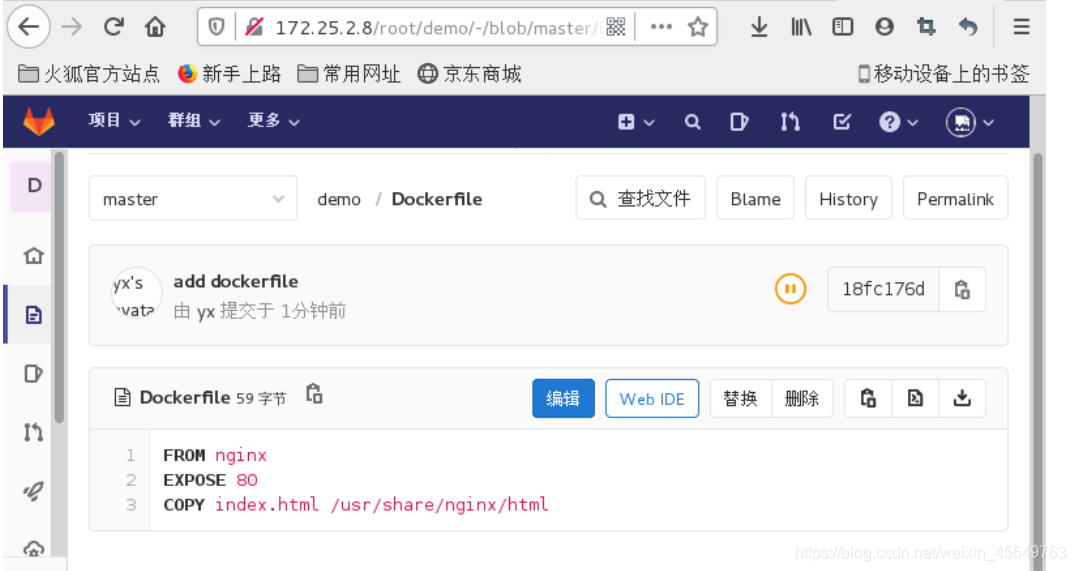Image resolution: width=1076 pixels, height=571 pixels.
Task: Open the Firefox library icon
Action: click(x=801, y=27)
